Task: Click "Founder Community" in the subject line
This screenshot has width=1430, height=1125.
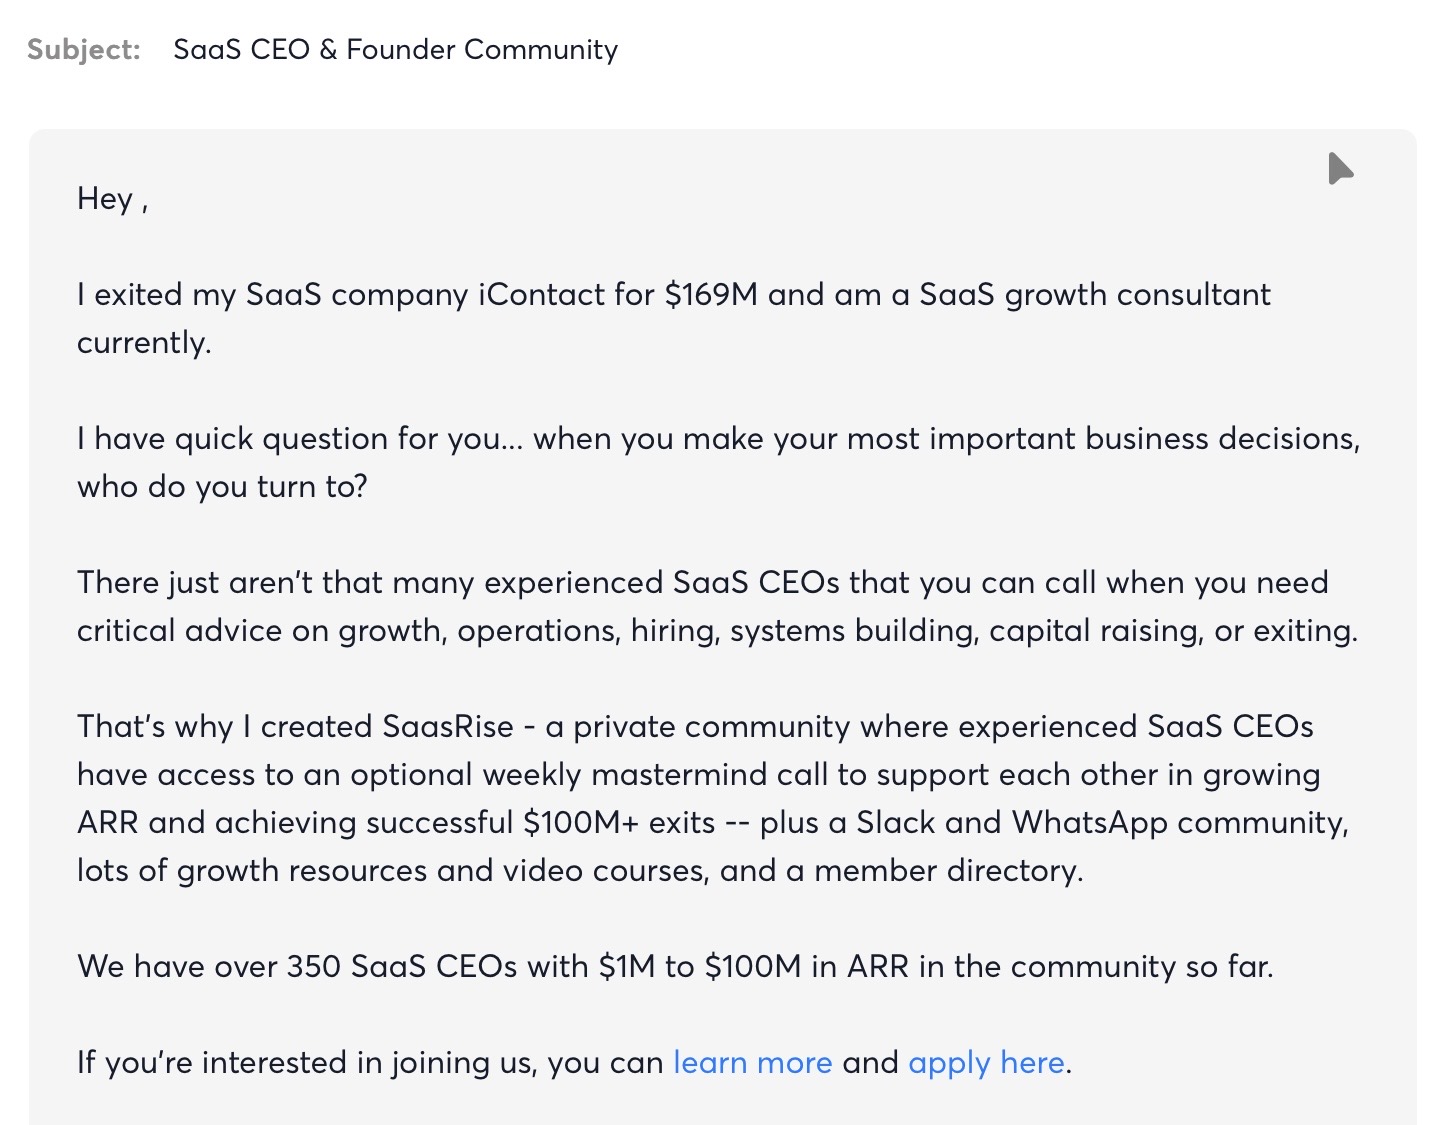Action: pyautogui.click(x=482, y=49)
